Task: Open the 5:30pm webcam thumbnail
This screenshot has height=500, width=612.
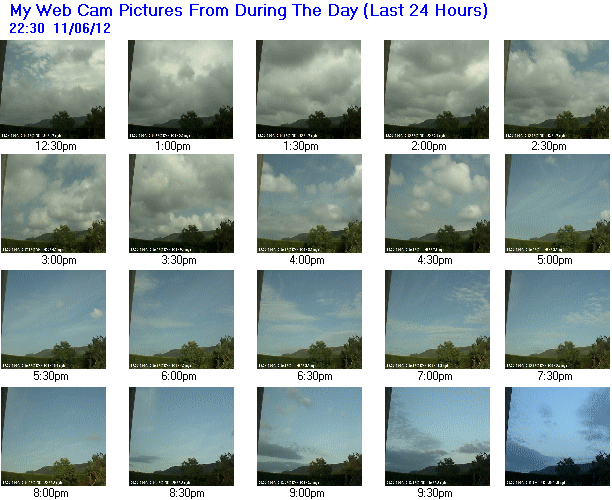Action: tap(53, 320)
